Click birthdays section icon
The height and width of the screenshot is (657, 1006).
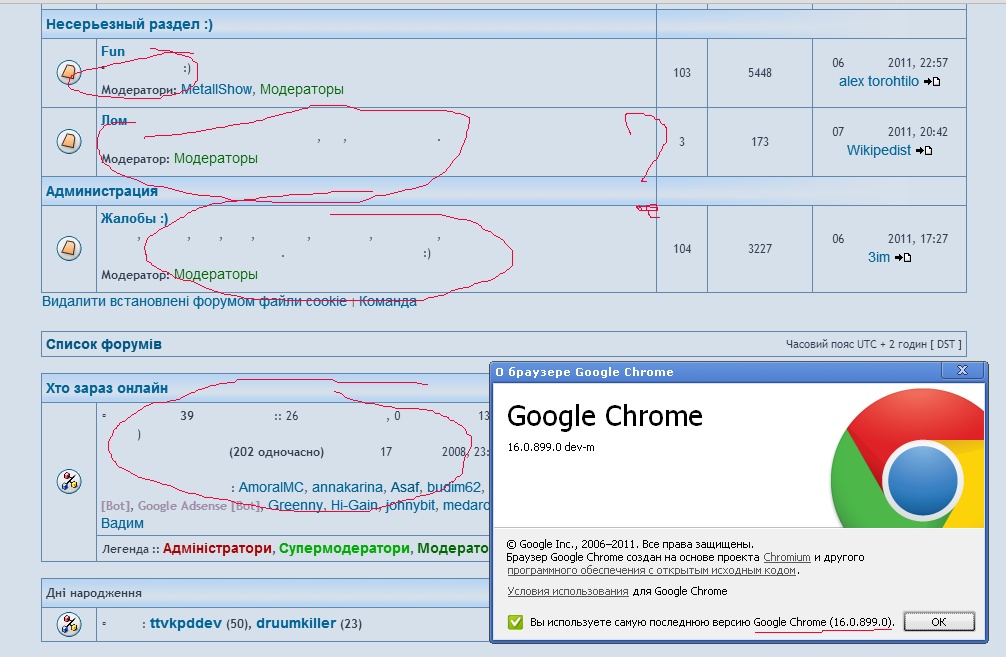pyautogui.click(x=69, y=623)
